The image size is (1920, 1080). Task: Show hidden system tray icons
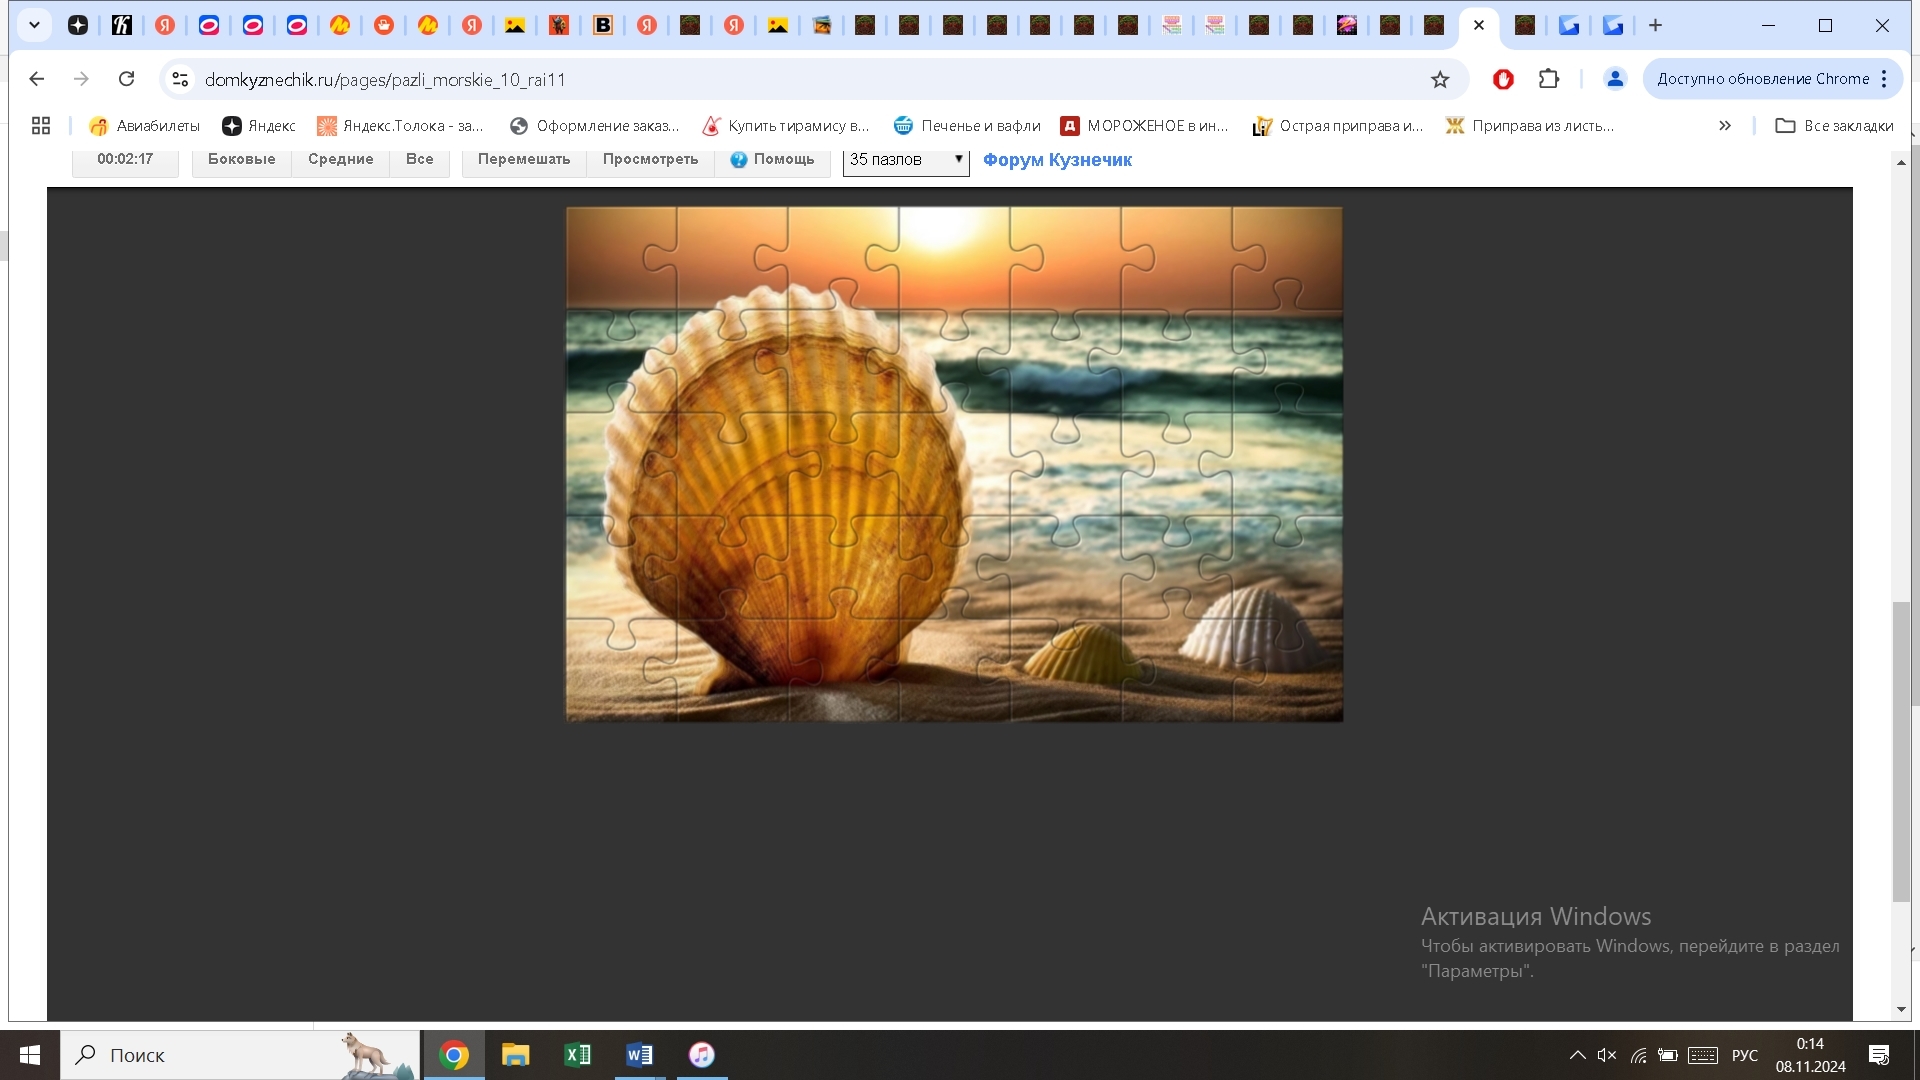[1577, 1055]
